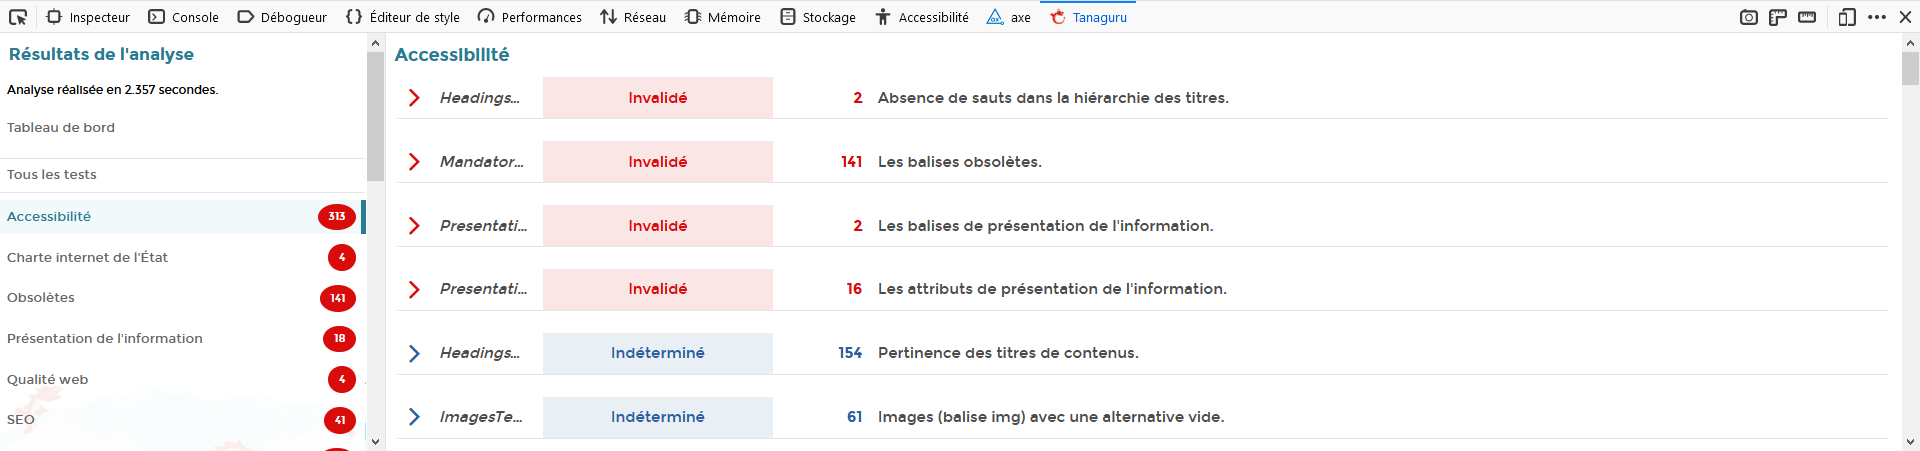The image size is (1920, 451).
Task: Expand the Headings indéterminé result row
Action: click(414, 353)
